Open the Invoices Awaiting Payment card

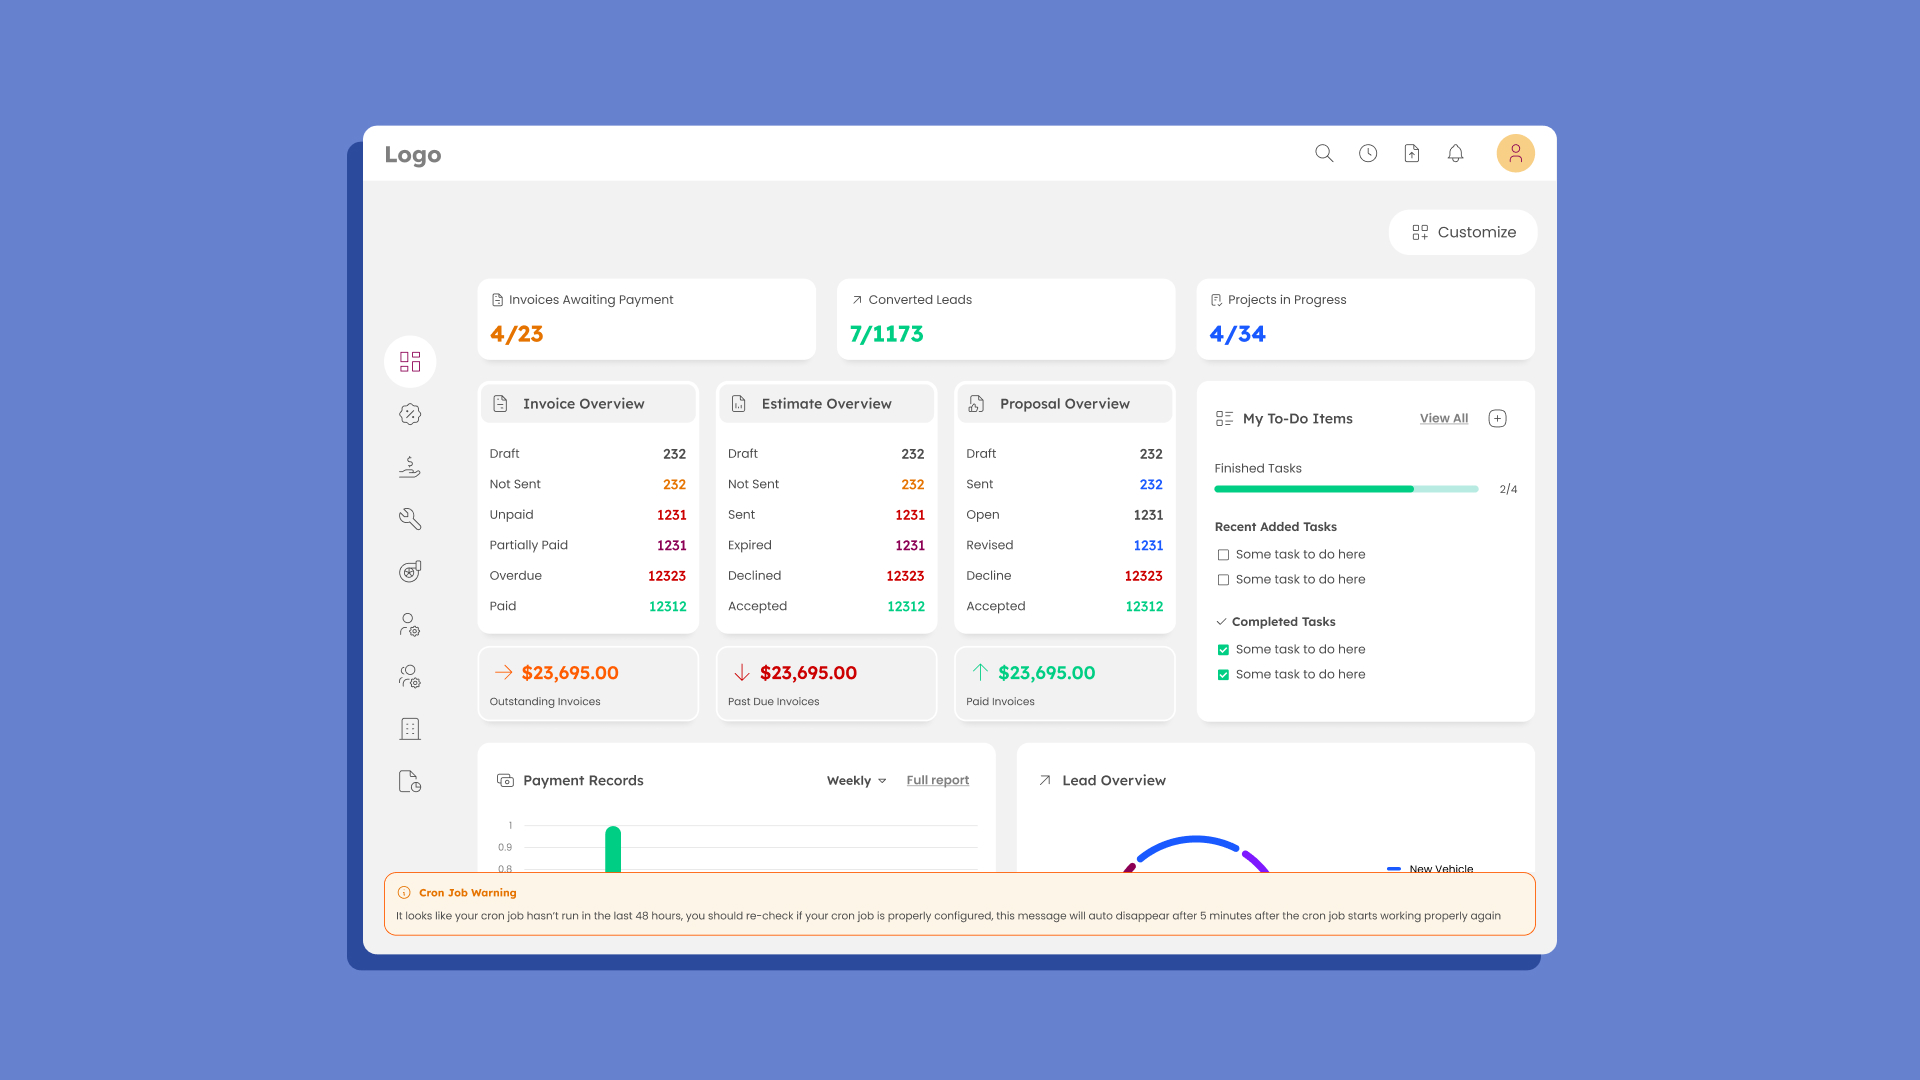click(x=647, y=319)
